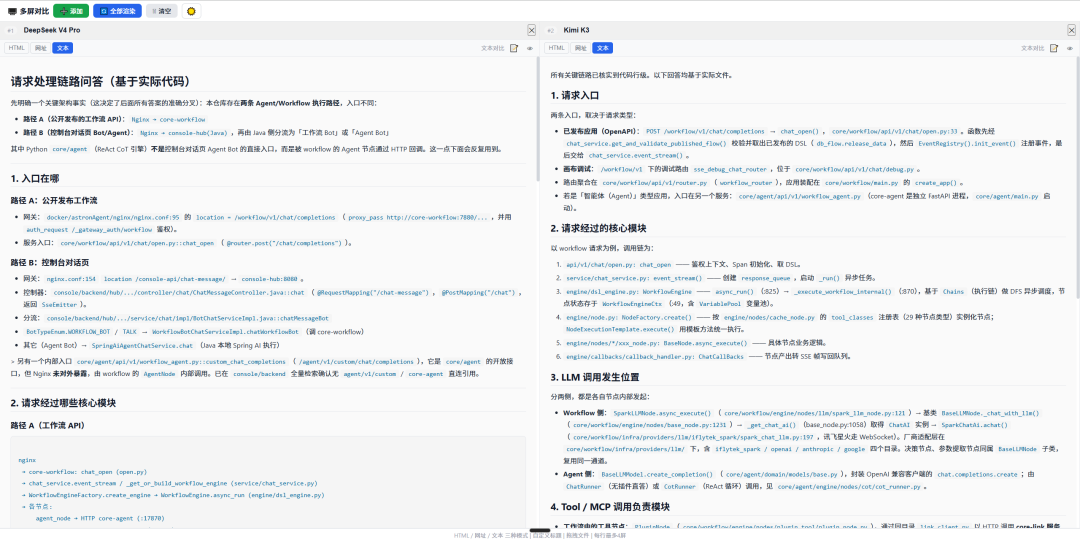This screenshot has height=541, width=1080.
Task: Open edit note icon in Kimi K3 panel
Action: (x=1054, y=48)
